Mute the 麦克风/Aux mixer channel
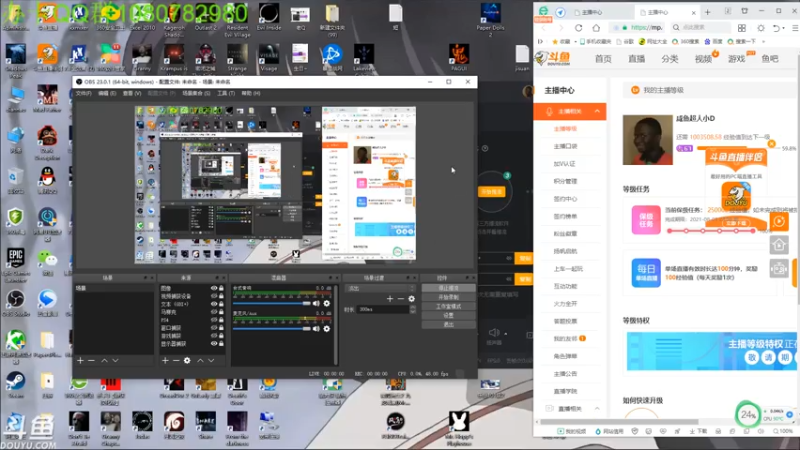Image resolution: width=800 pixels, height=450 pixels. (316, 329)
